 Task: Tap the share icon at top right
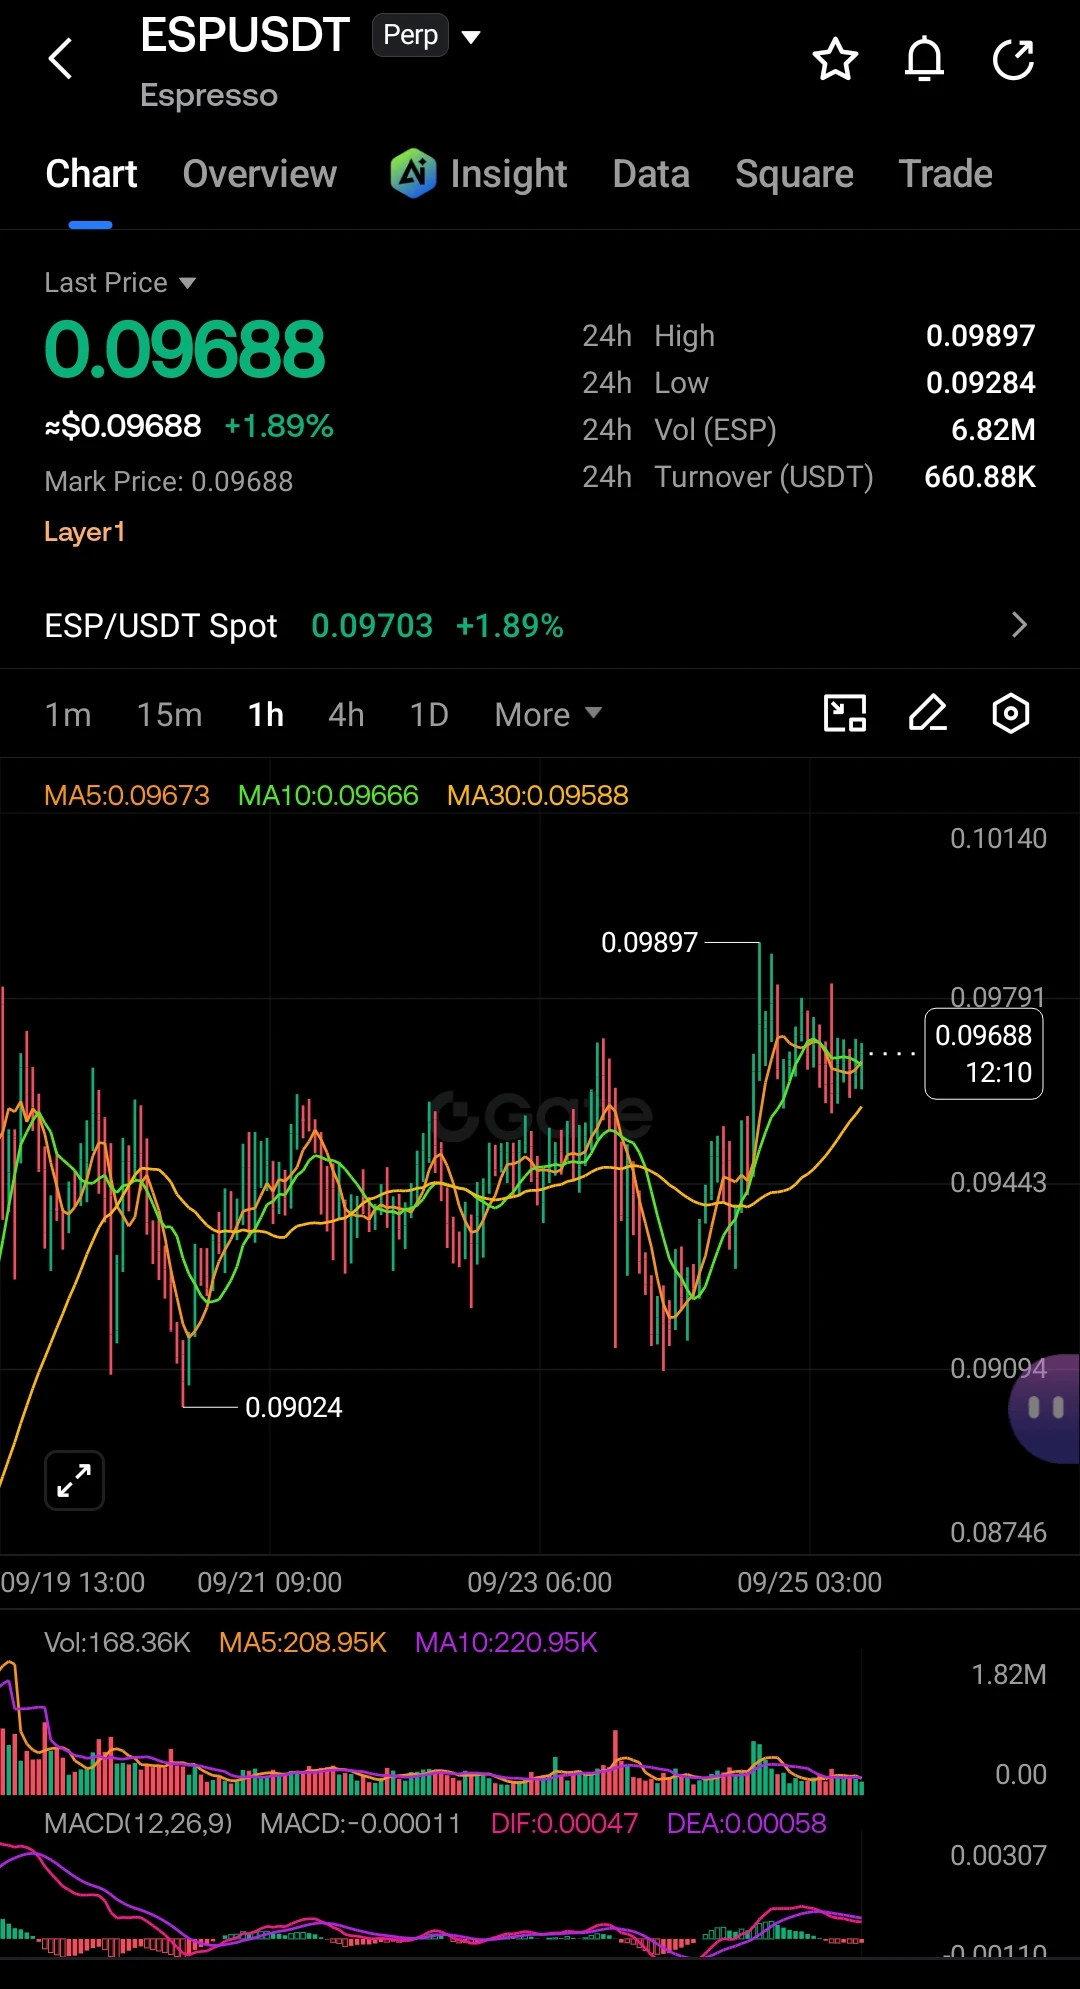click(x=1013, y=59)
